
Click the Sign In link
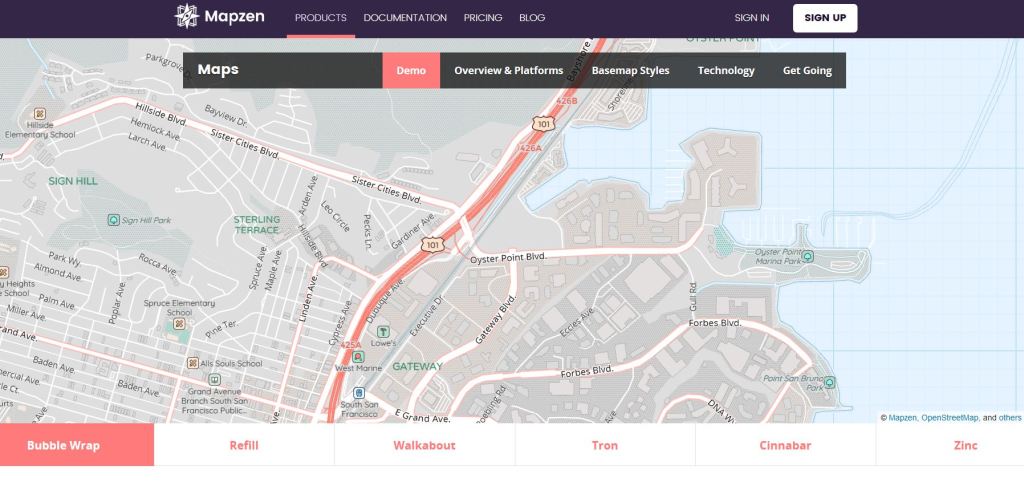click(x=752, y=18)
